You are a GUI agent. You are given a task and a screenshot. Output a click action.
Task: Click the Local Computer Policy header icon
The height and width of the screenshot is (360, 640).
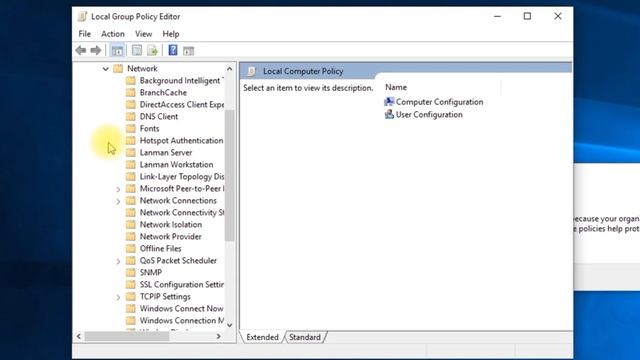click(x=252, y=71)
